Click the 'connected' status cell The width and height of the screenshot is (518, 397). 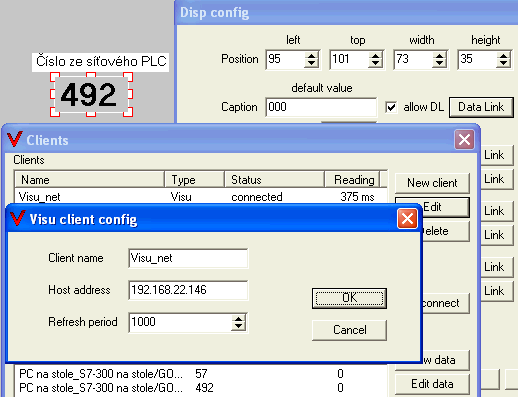(257, 197)
